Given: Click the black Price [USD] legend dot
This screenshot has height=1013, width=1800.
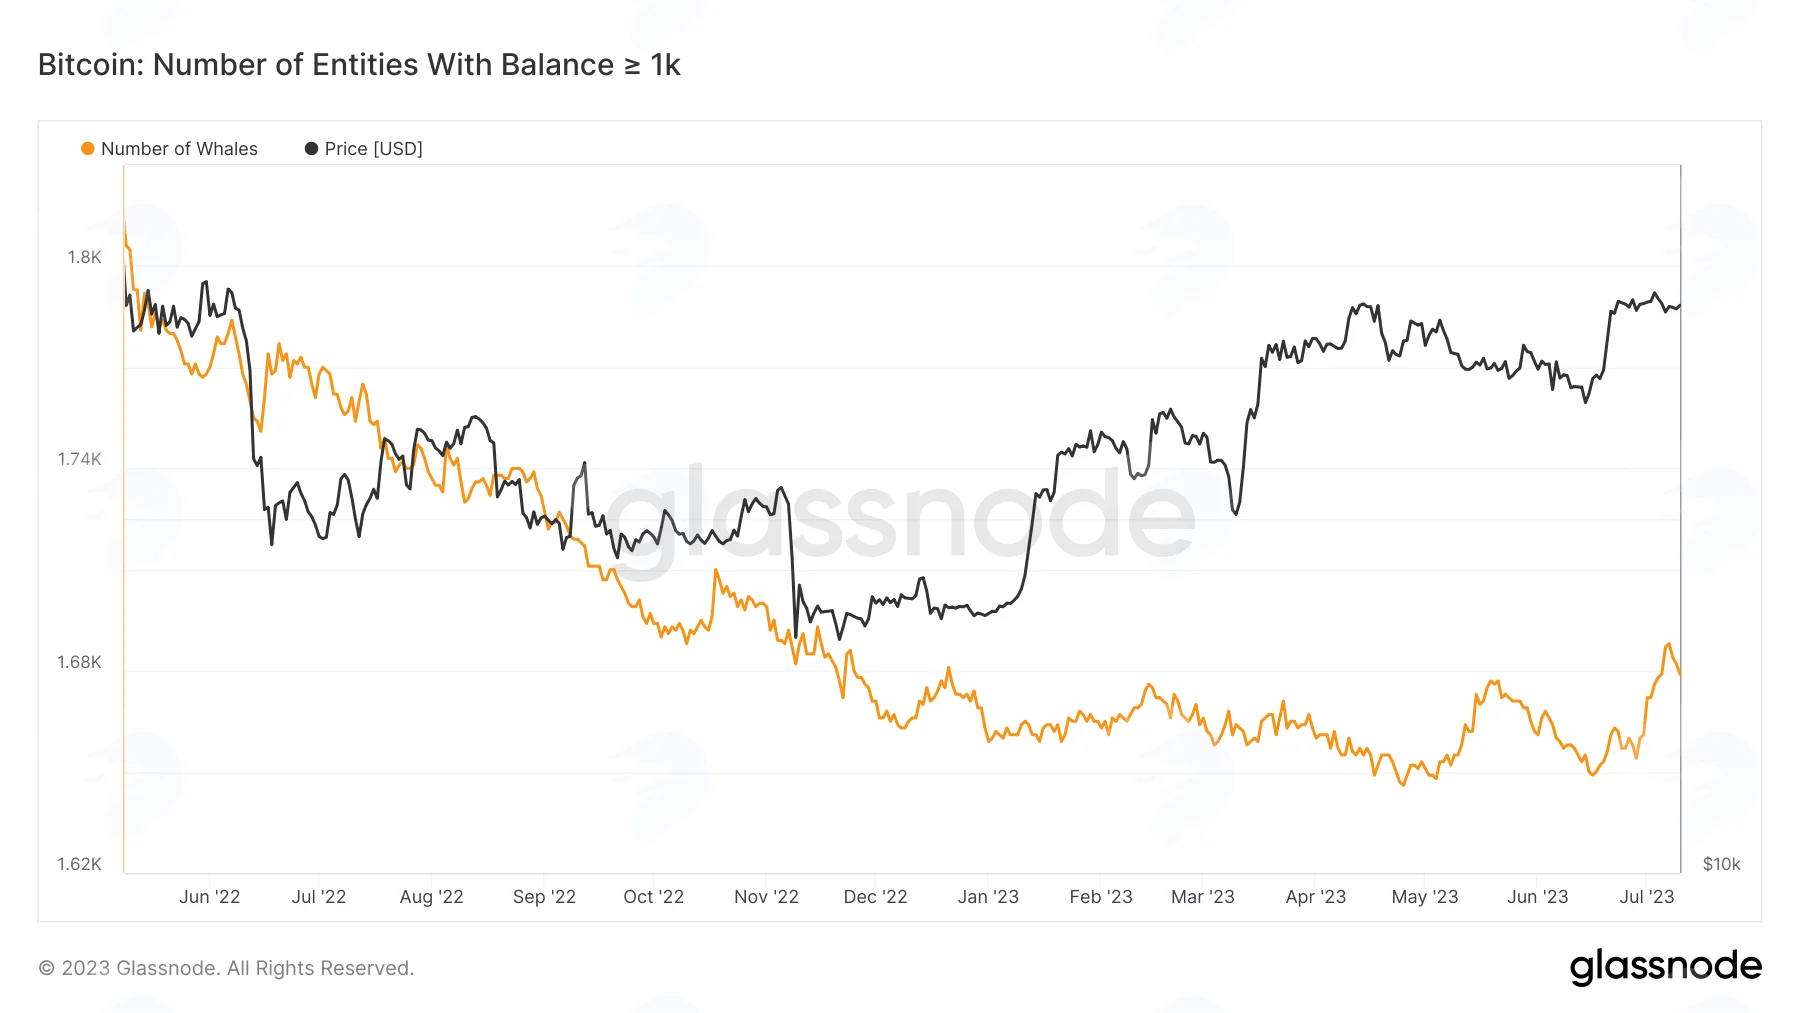Looking at the screenshot, I should click(311, 149).
